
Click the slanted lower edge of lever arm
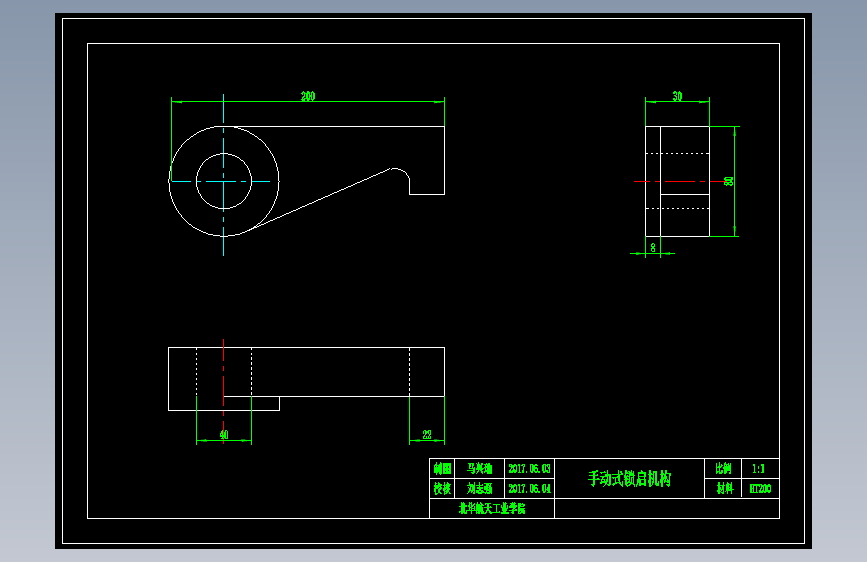[x=321, y=198]
